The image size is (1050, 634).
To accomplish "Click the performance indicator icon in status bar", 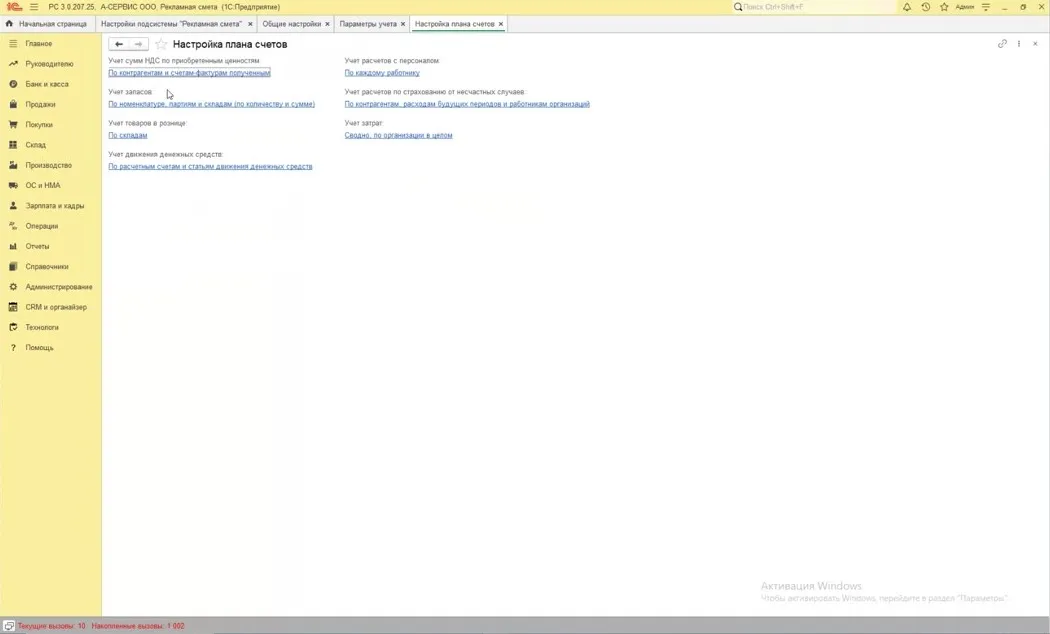I will (9, 626).
